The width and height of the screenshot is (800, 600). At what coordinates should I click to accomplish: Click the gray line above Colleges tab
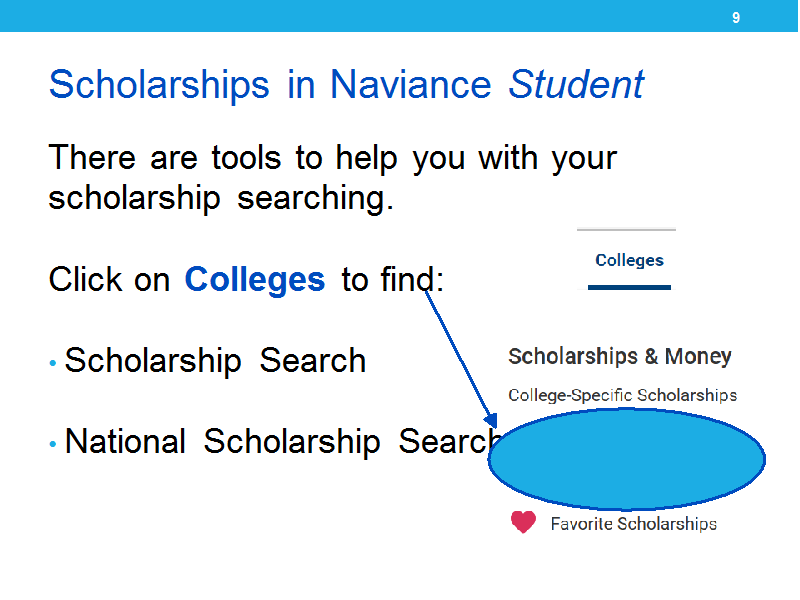point(627,230)
